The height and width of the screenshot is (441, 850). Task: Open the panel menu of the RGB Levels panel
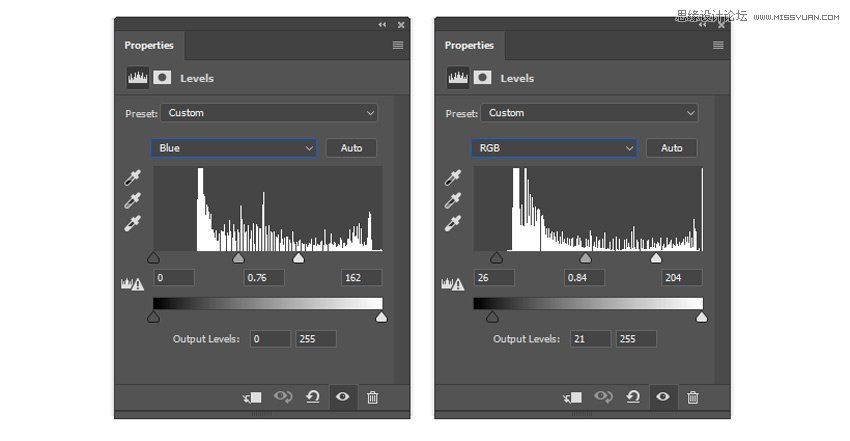click(718, 45)
